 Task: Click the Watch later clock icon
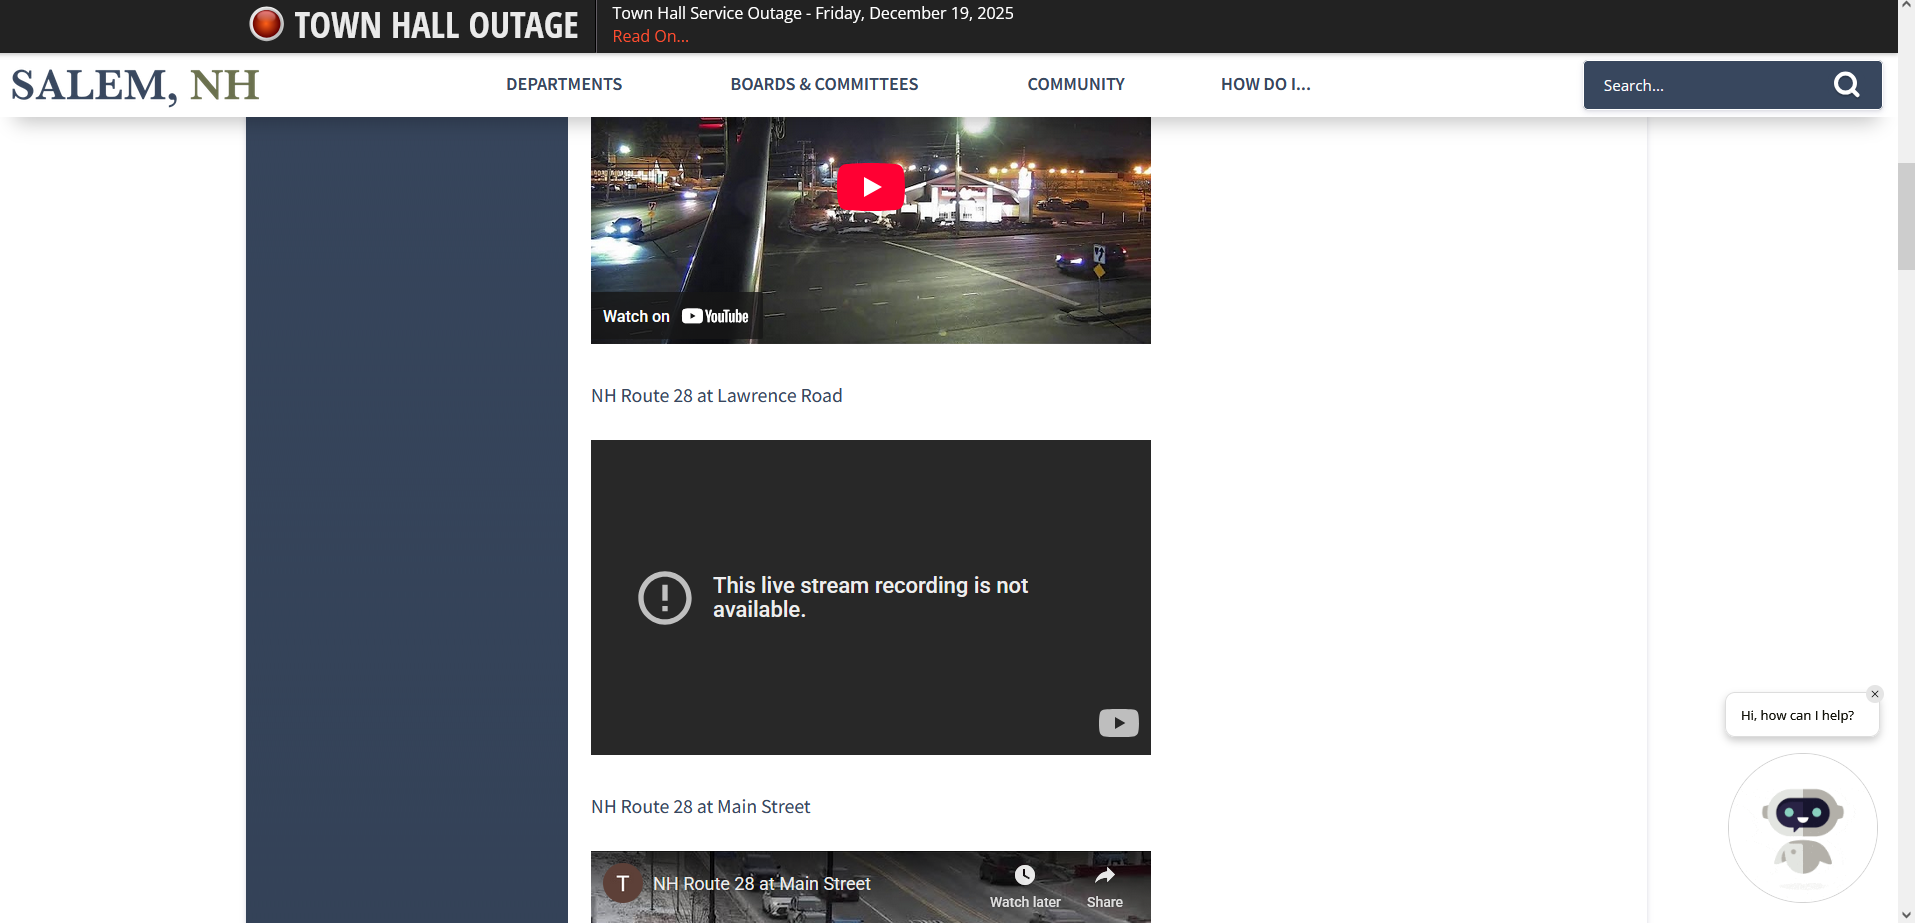click(1025, 875)
